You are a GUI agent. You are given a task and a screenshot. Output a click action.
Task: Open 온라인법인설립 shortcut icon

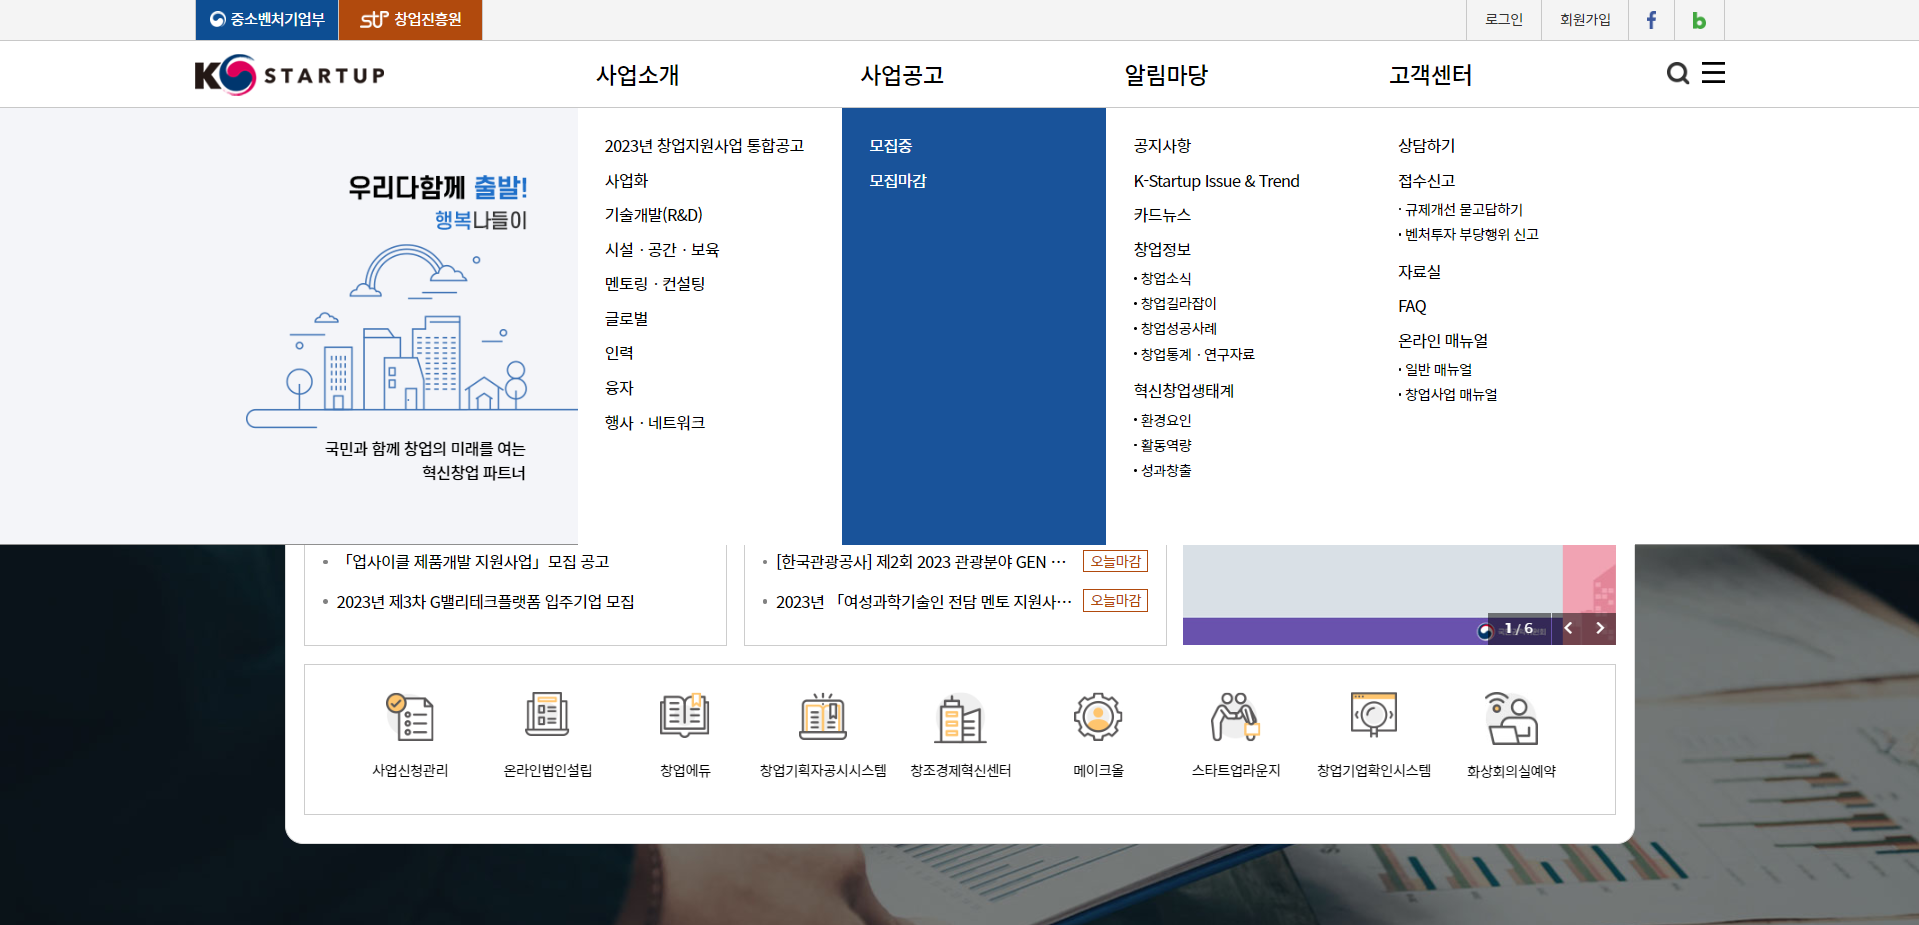[x=547, y=715]
